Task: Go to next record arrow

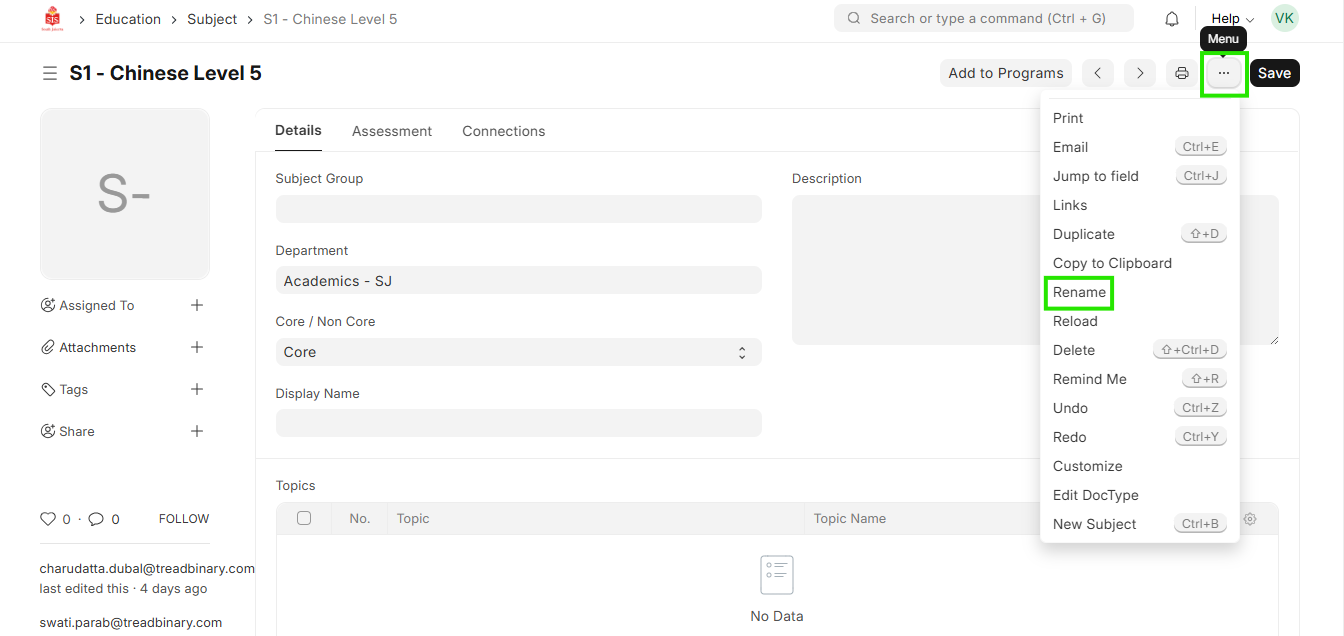Action: [1140, 73]
